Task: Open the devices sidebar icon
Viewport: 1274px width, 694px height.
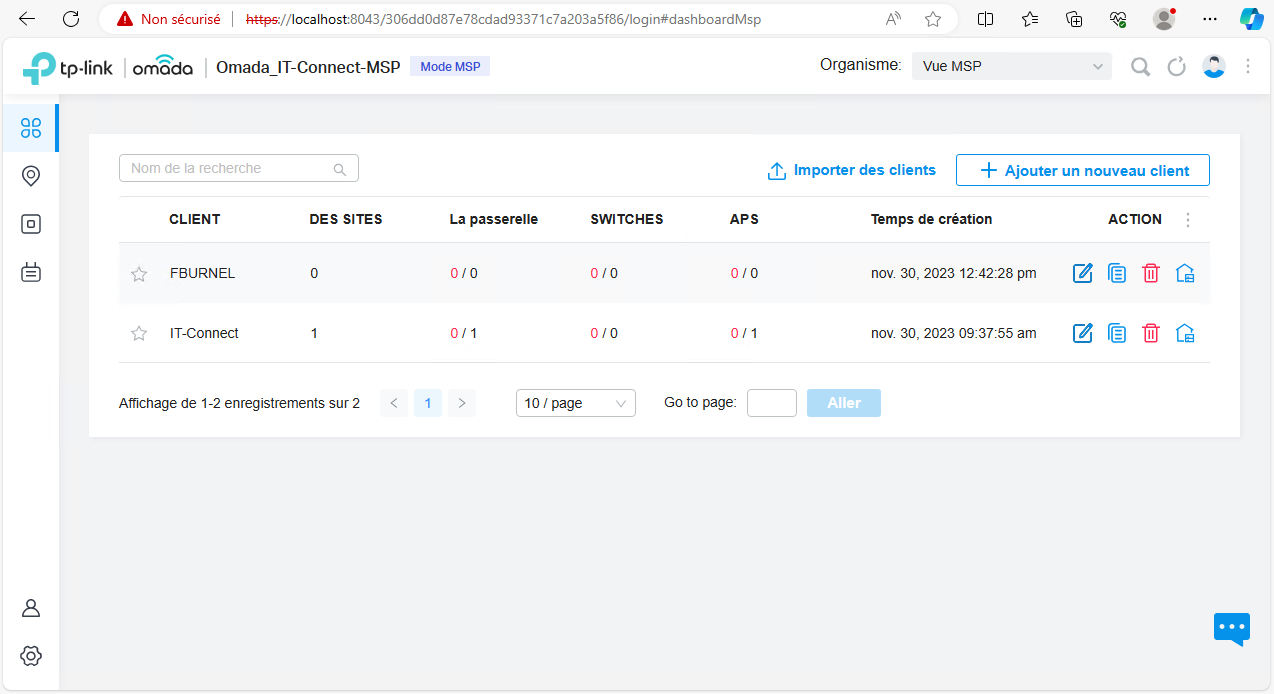Action: coord(31,224)
